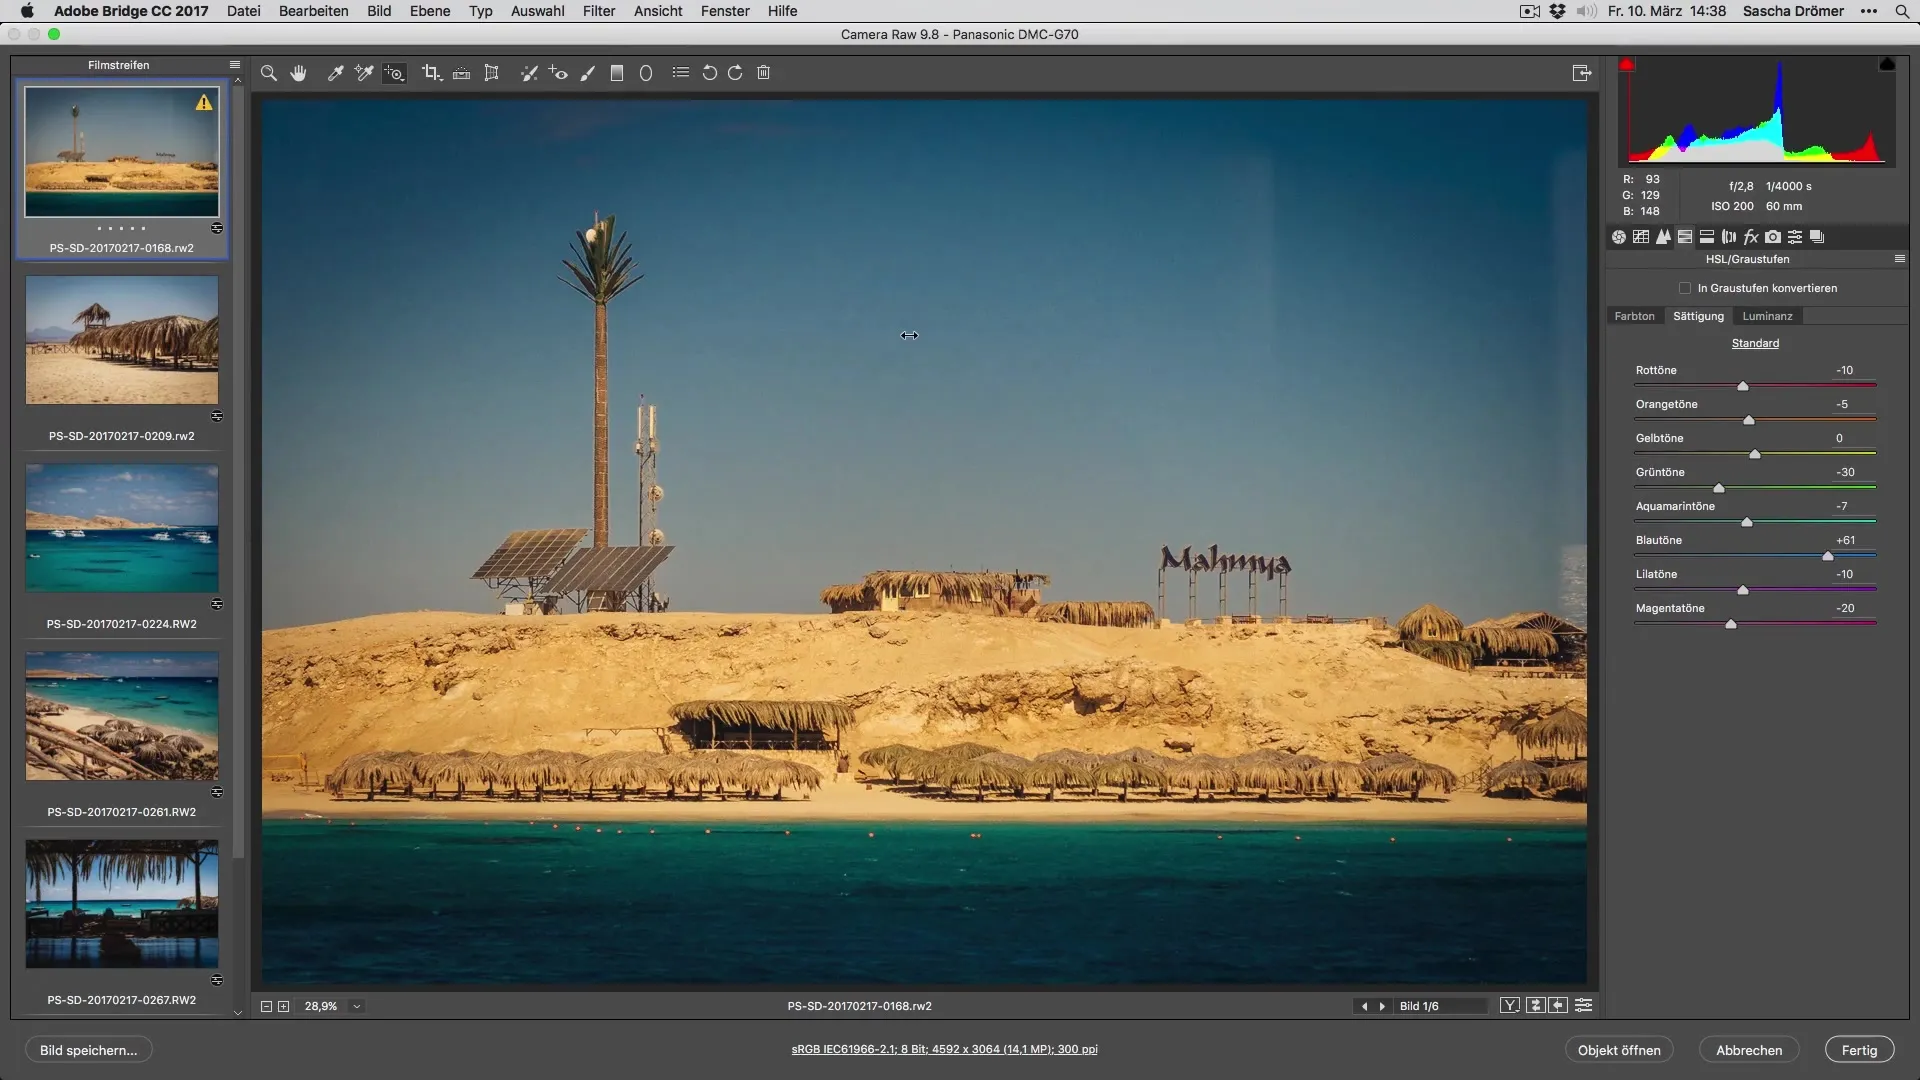Image resolution: width=1920 pixels, height=1080 pixels.
Task: Toggle between current and default panel settings
Action: point(1583,1006)
